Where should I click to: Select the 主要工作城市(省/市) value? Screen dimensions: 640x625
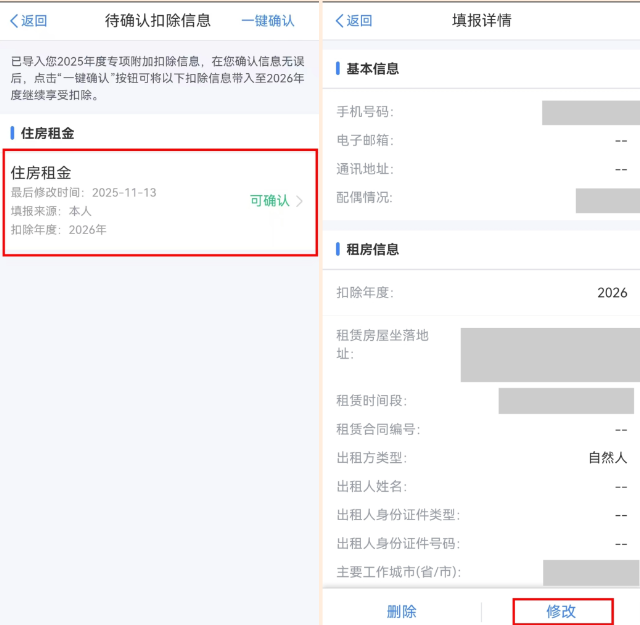590,572
